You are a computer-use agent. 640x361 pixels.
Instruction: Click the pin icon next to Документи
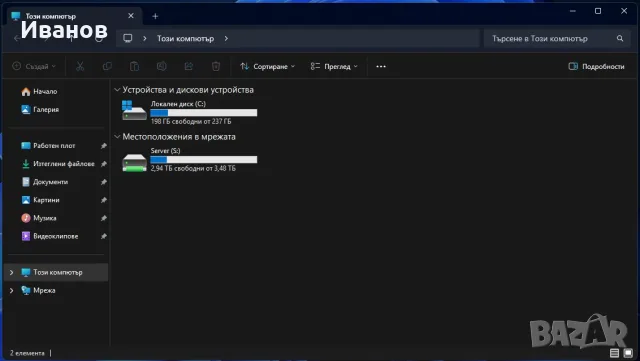point(104,182)
